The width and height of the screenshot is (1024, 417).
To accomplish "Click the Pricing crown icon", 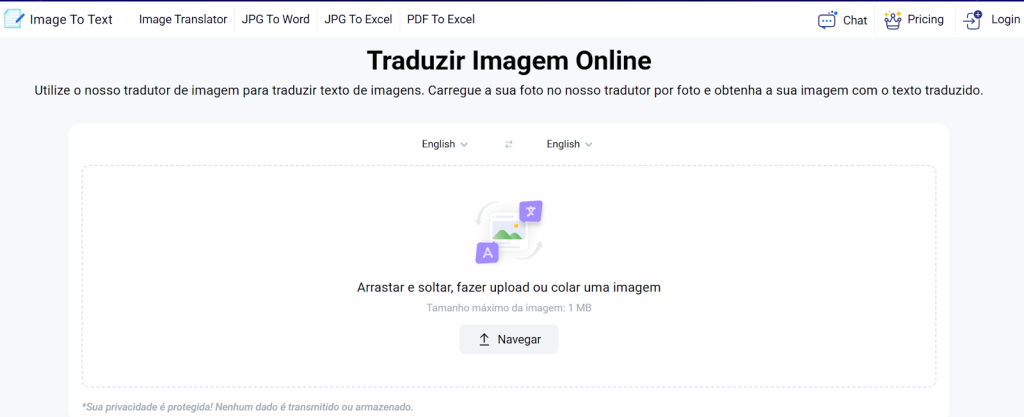I will coord(893,19).
